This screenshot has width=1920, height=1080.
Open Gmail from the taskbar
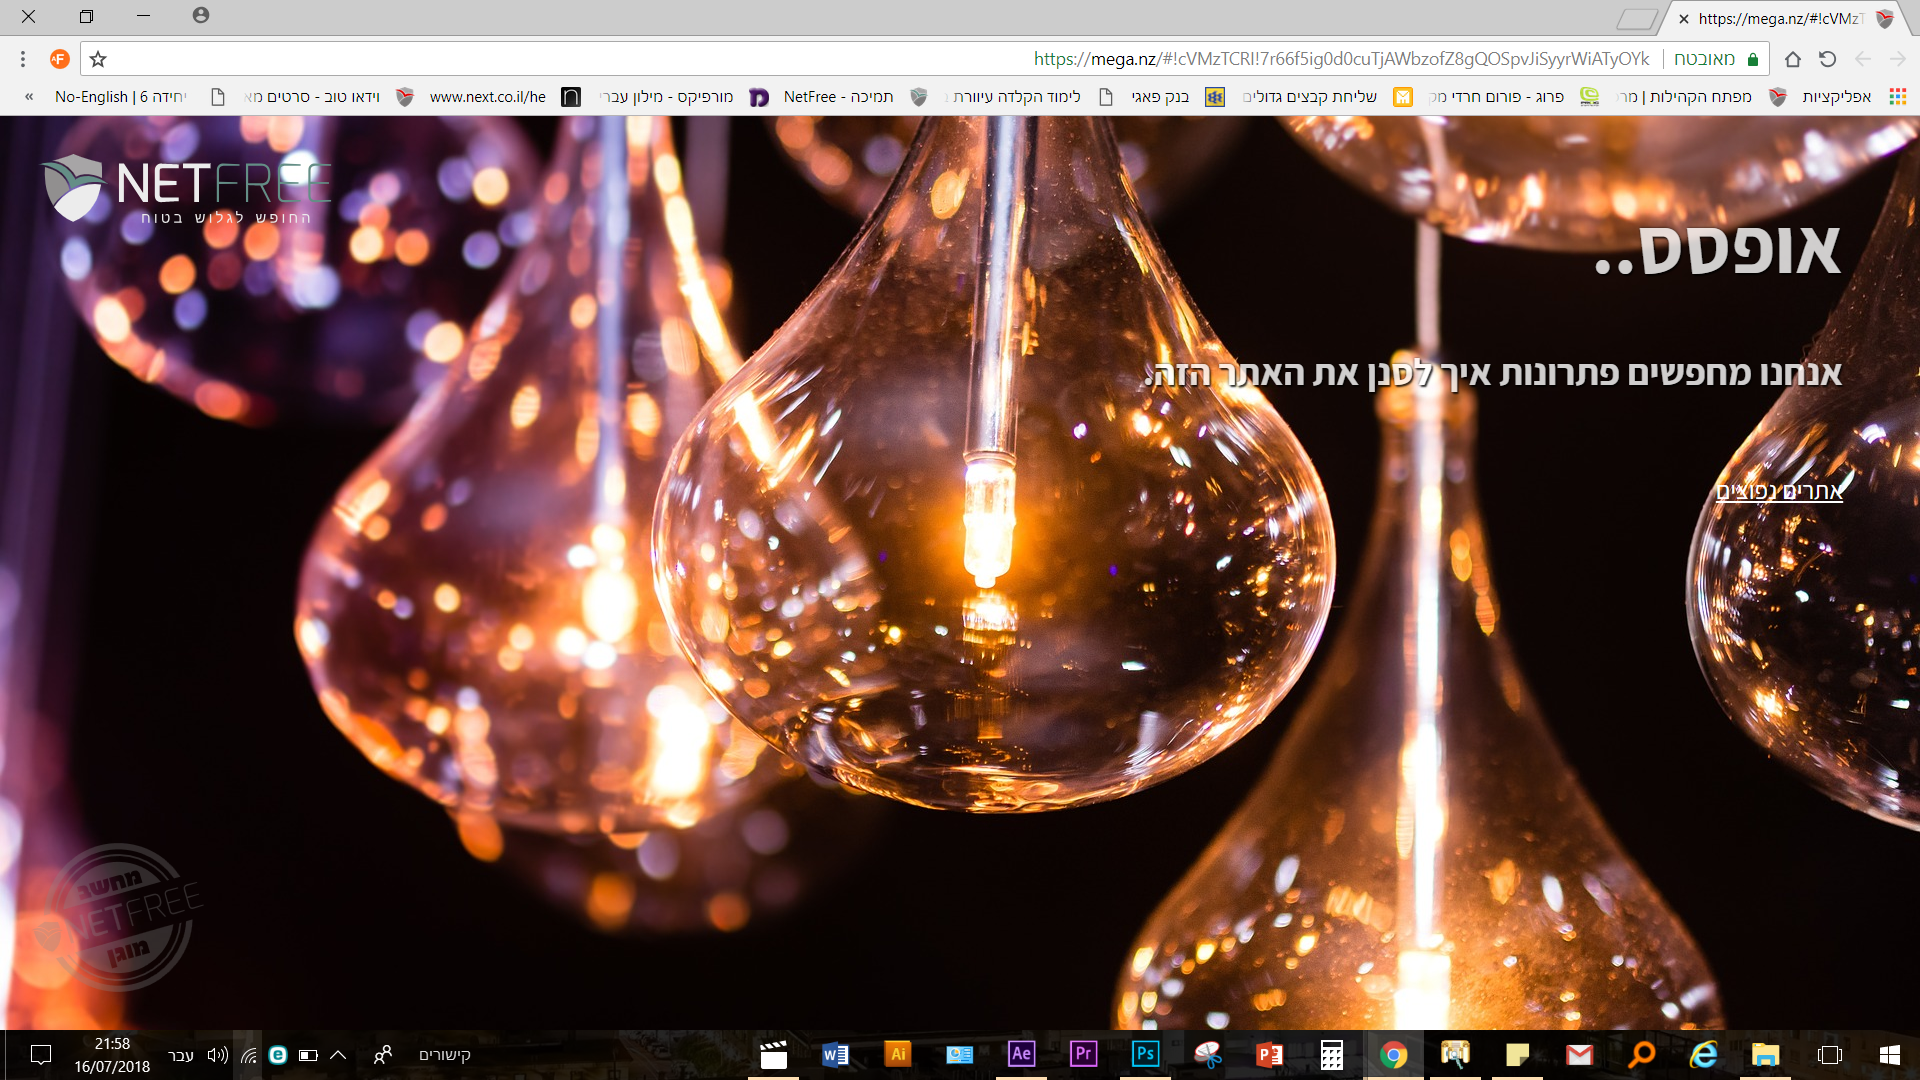click(1580, 1055)
